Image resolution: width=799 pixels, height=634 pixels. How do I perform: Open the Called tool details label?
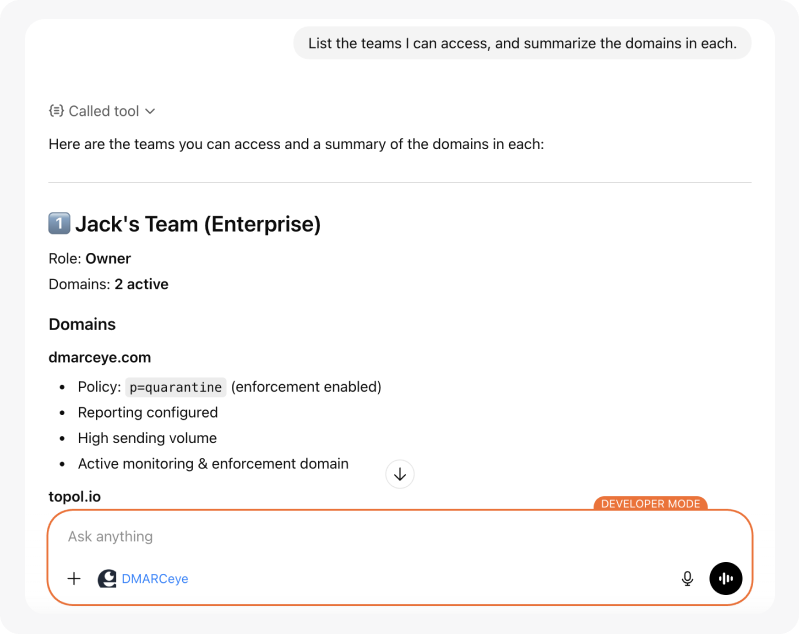pyautogui.click(x=104, y=111)
